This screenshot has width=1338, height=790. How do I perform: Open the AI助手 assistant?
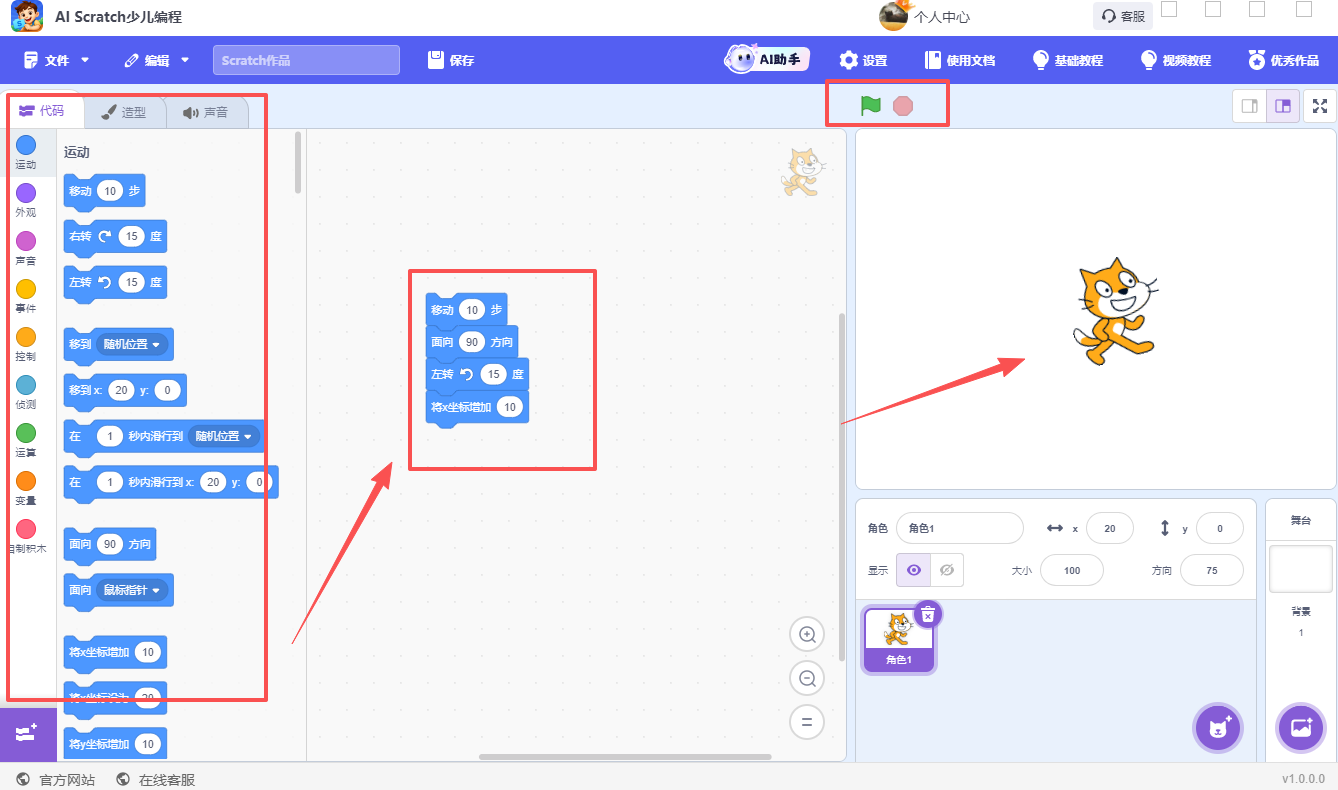[x=767, y=60]
